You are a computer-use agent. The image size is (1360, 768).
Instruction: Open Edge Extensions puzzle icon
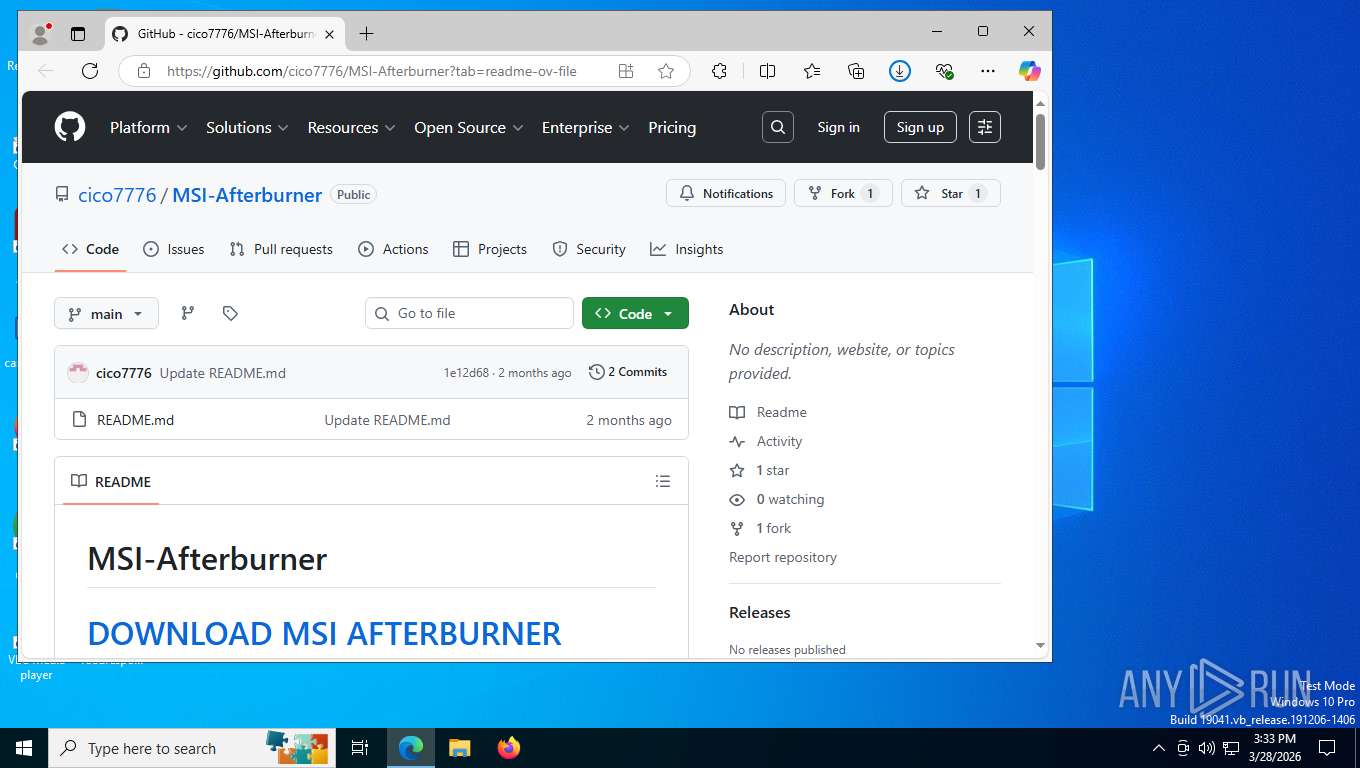click(719, 71)
